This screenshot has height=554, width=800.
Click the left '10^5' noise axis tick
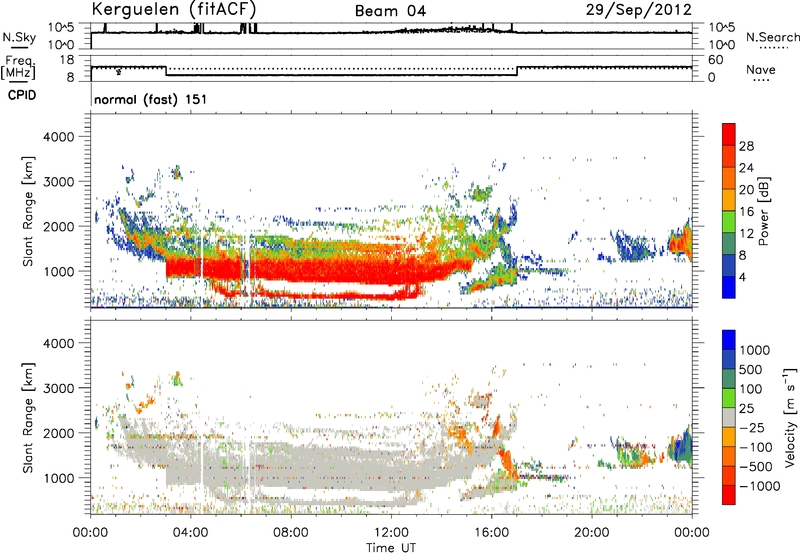click(61, 28)
